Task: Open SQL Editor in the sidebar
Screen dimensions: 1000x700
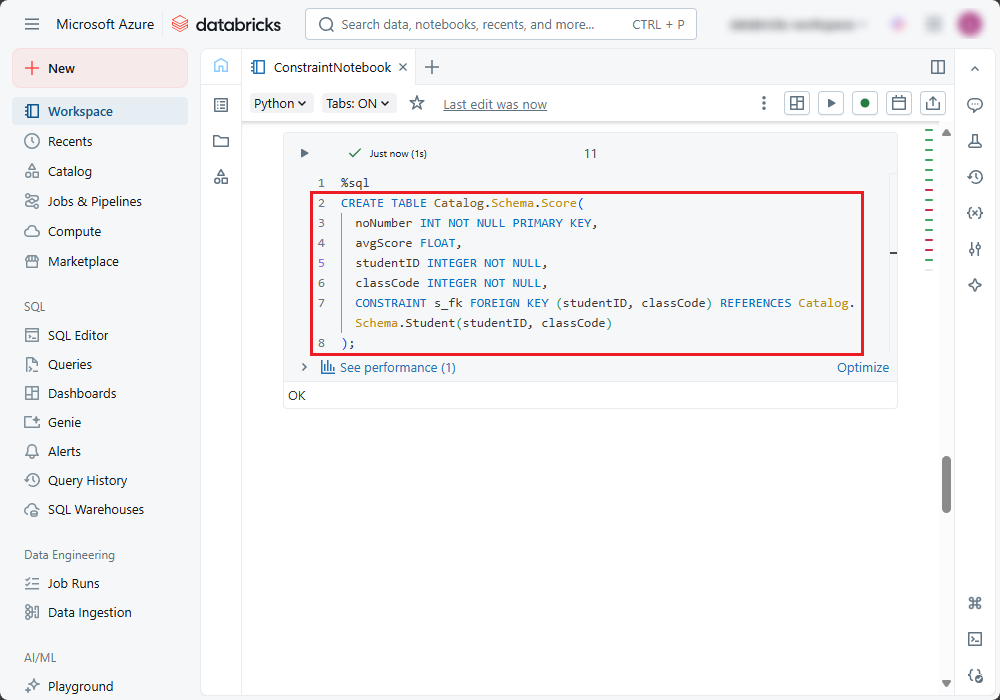Action: (78, 335)
